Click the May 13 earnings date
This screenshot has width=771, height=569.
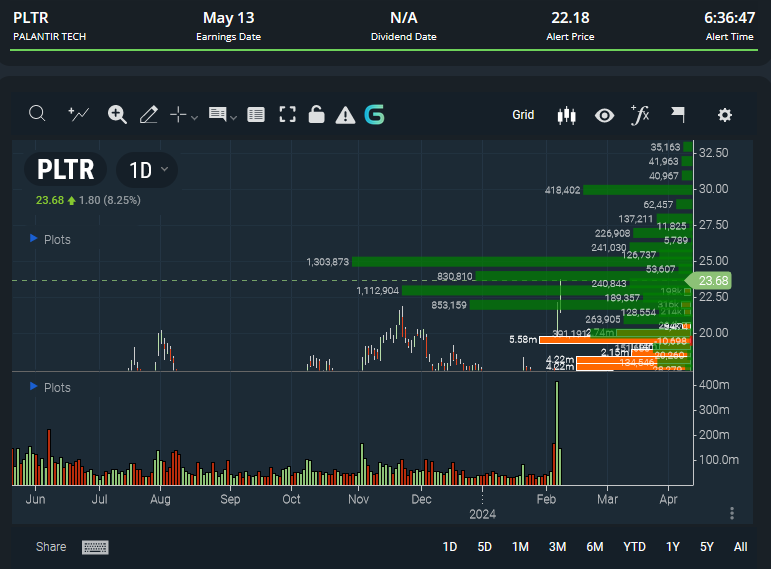(x=229, y=18)
